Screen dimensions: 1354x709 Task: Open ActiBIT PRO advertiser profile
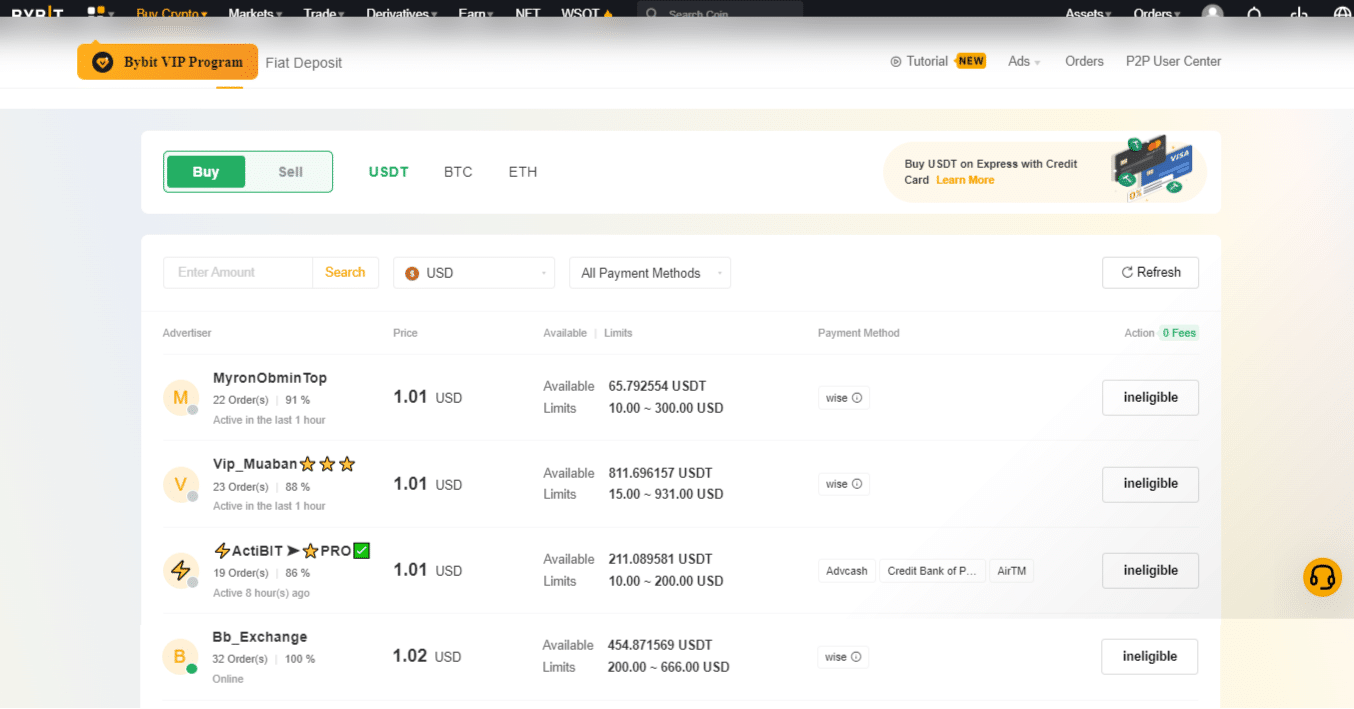(x=292, y=550)
